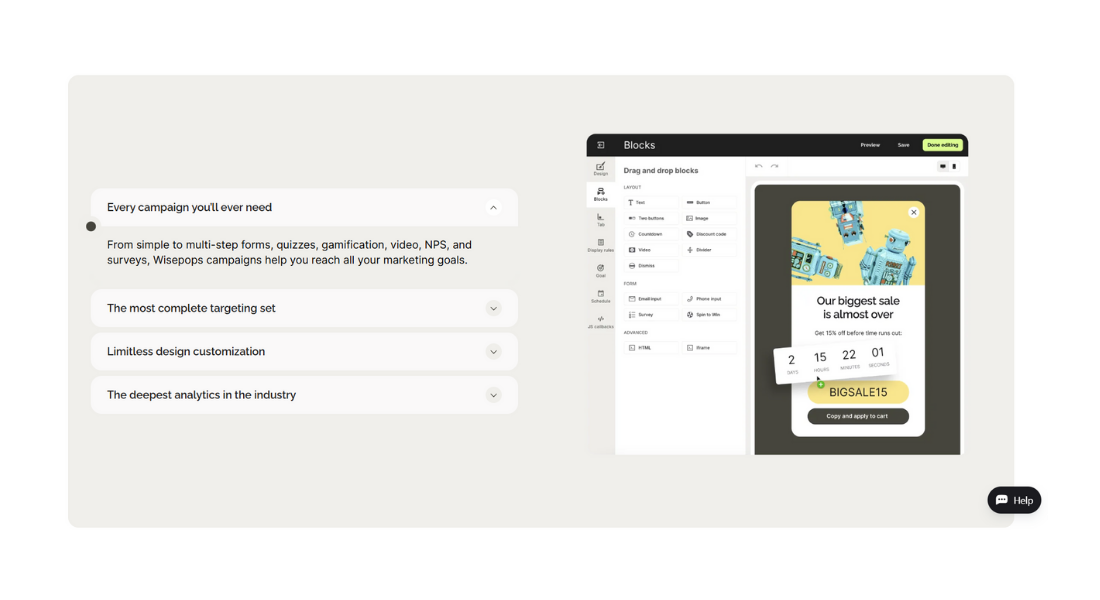Close the popup preview with X

coord(913,212)
